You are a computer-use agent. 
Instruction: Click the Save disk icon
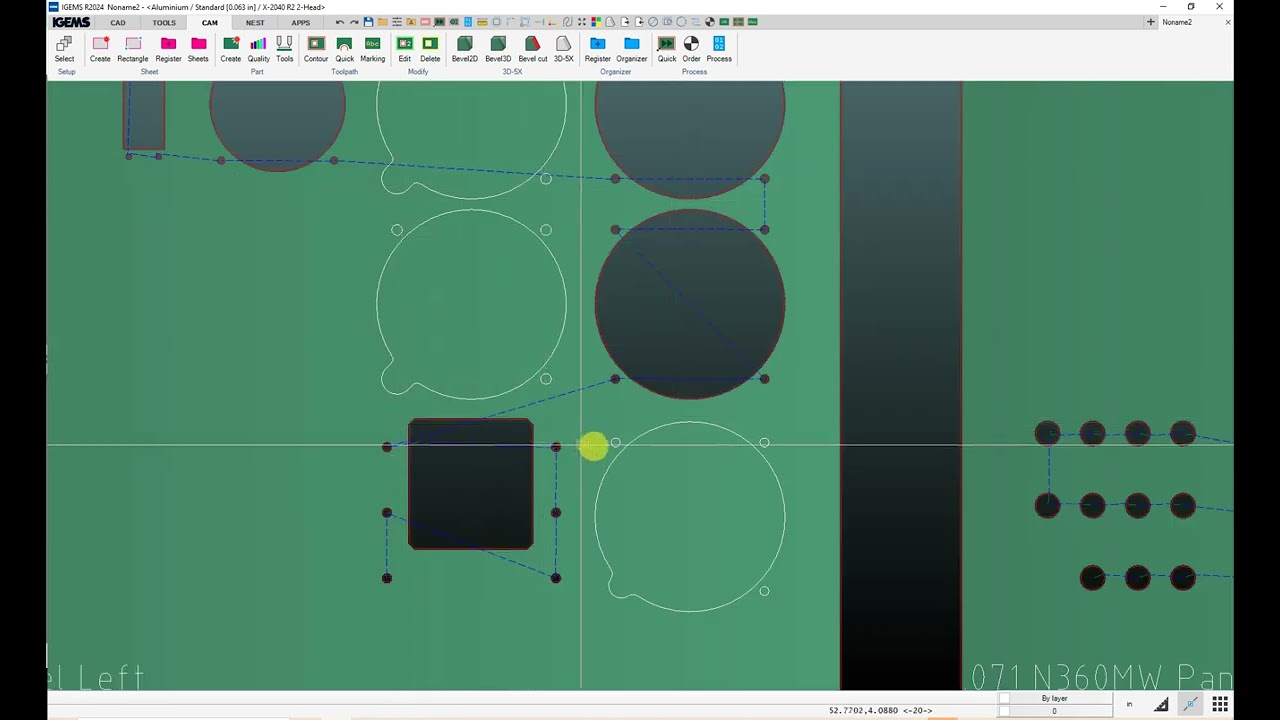tap(368, 22)
